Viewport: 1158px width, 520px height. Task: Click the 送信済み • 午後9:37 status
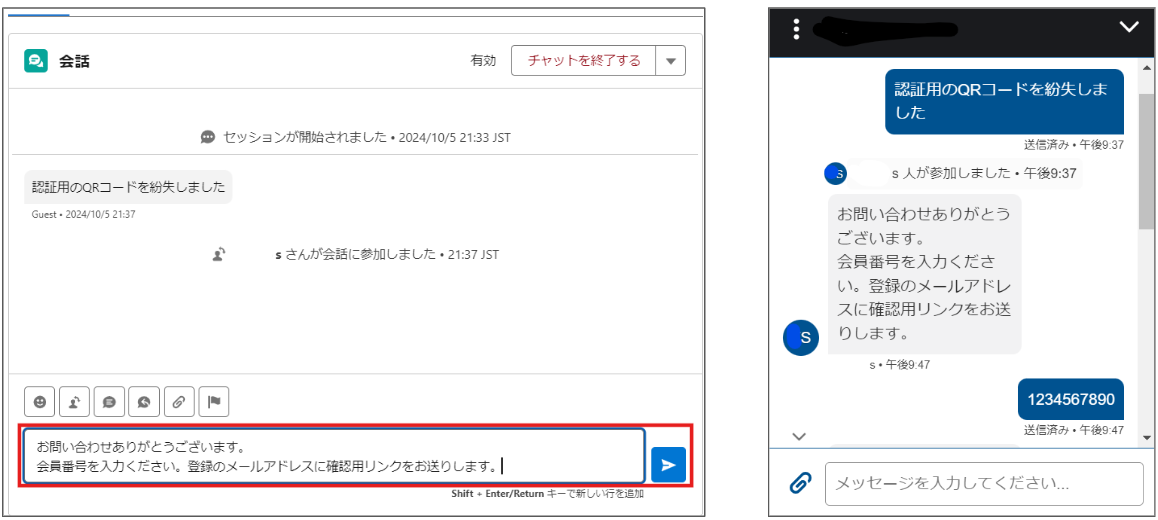point(1074,145)
